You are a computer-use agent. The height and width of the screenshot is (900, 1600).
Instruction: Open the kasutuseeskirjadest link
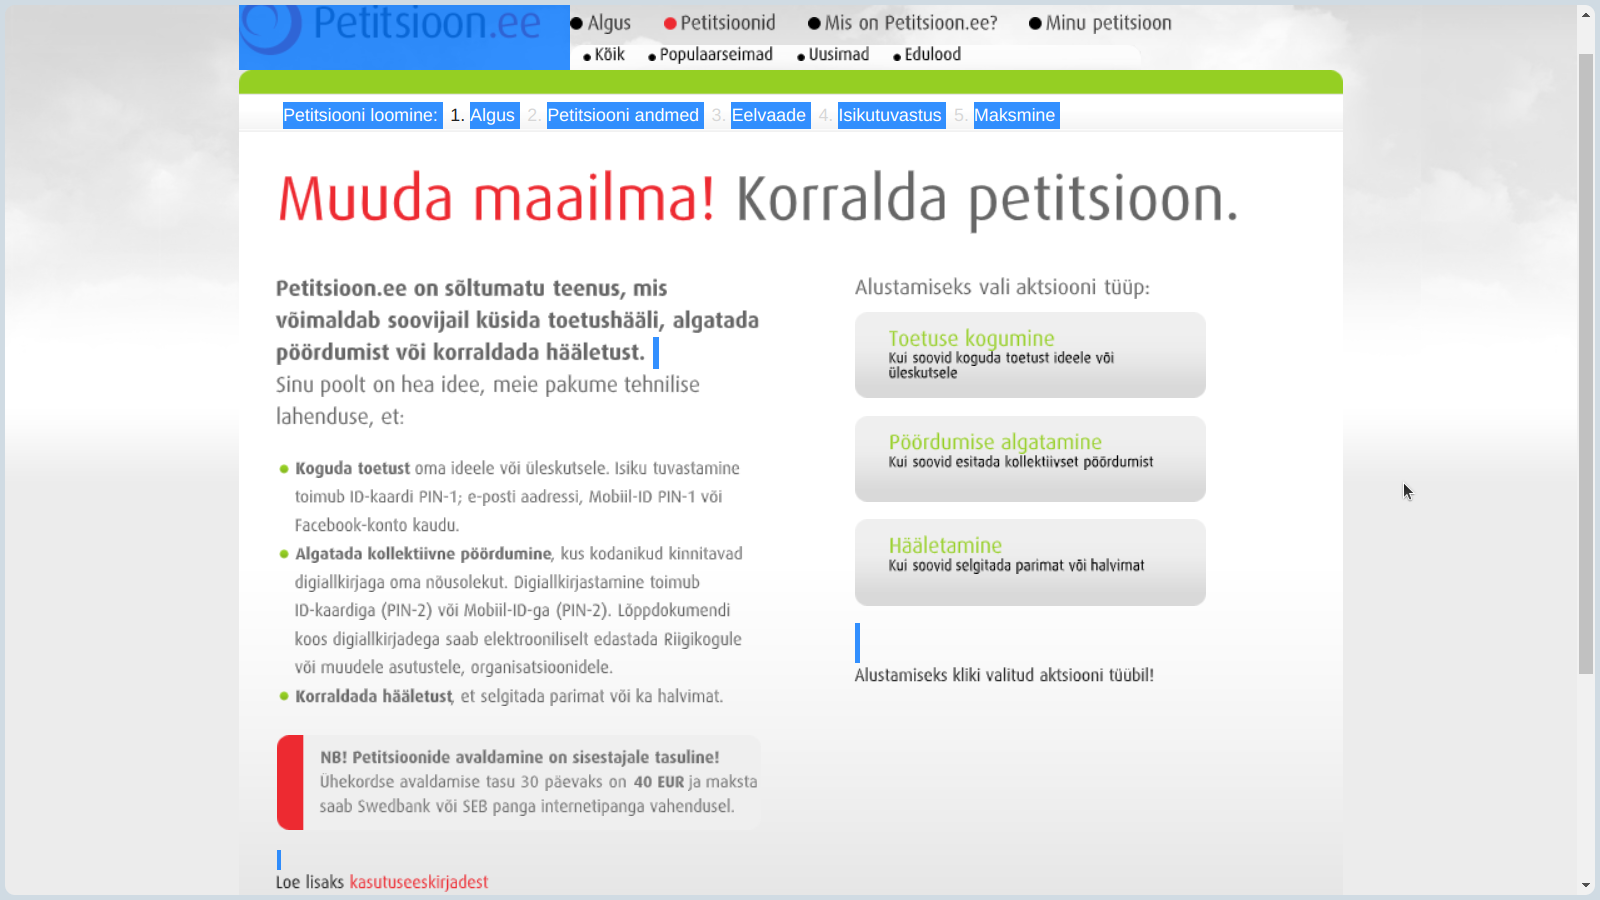point(419,882)
